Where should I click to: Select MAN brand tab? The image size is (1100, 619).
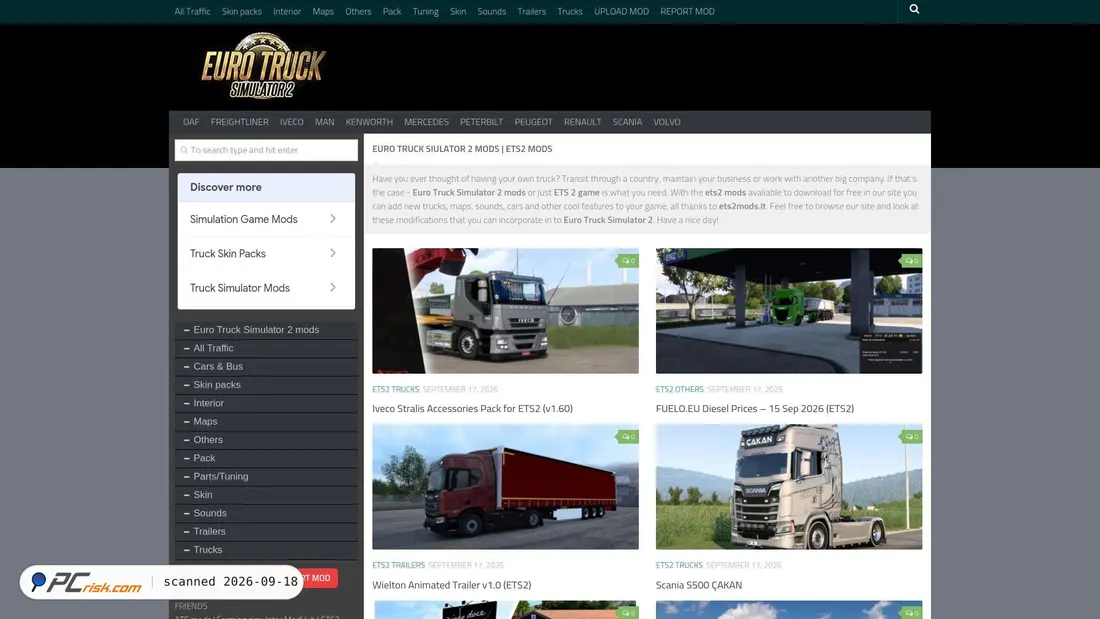(324, 122)
